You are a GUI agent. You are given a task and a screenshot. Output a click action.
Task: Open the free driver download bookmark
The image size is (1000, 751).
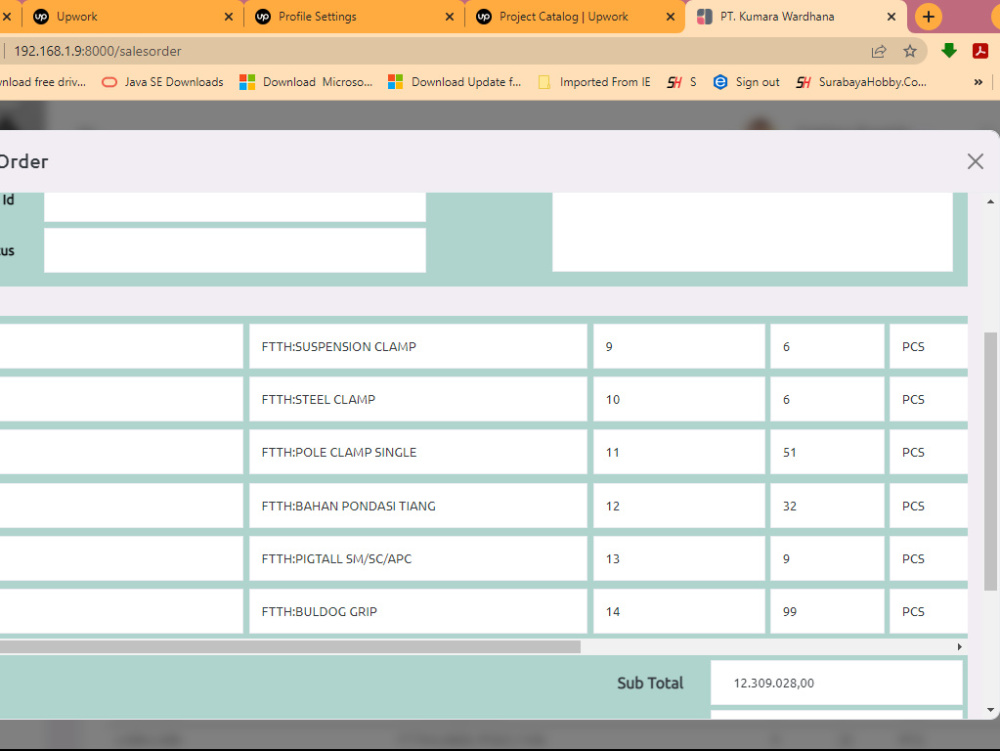(43, 82)
